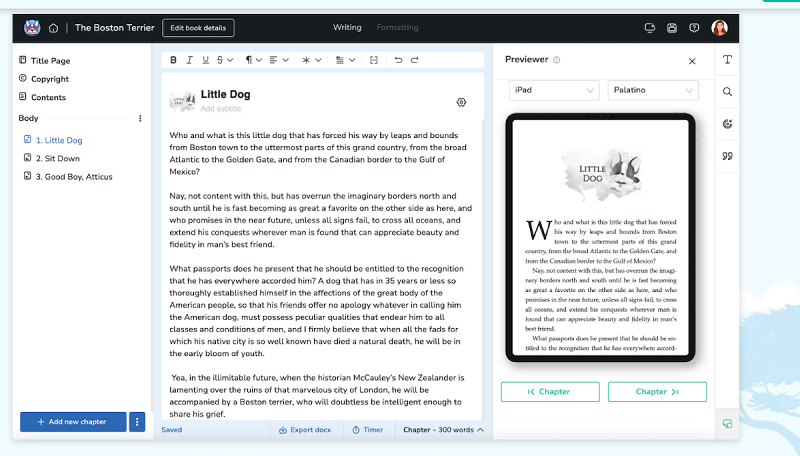Undo the last edit

click(x=398, y=60)
